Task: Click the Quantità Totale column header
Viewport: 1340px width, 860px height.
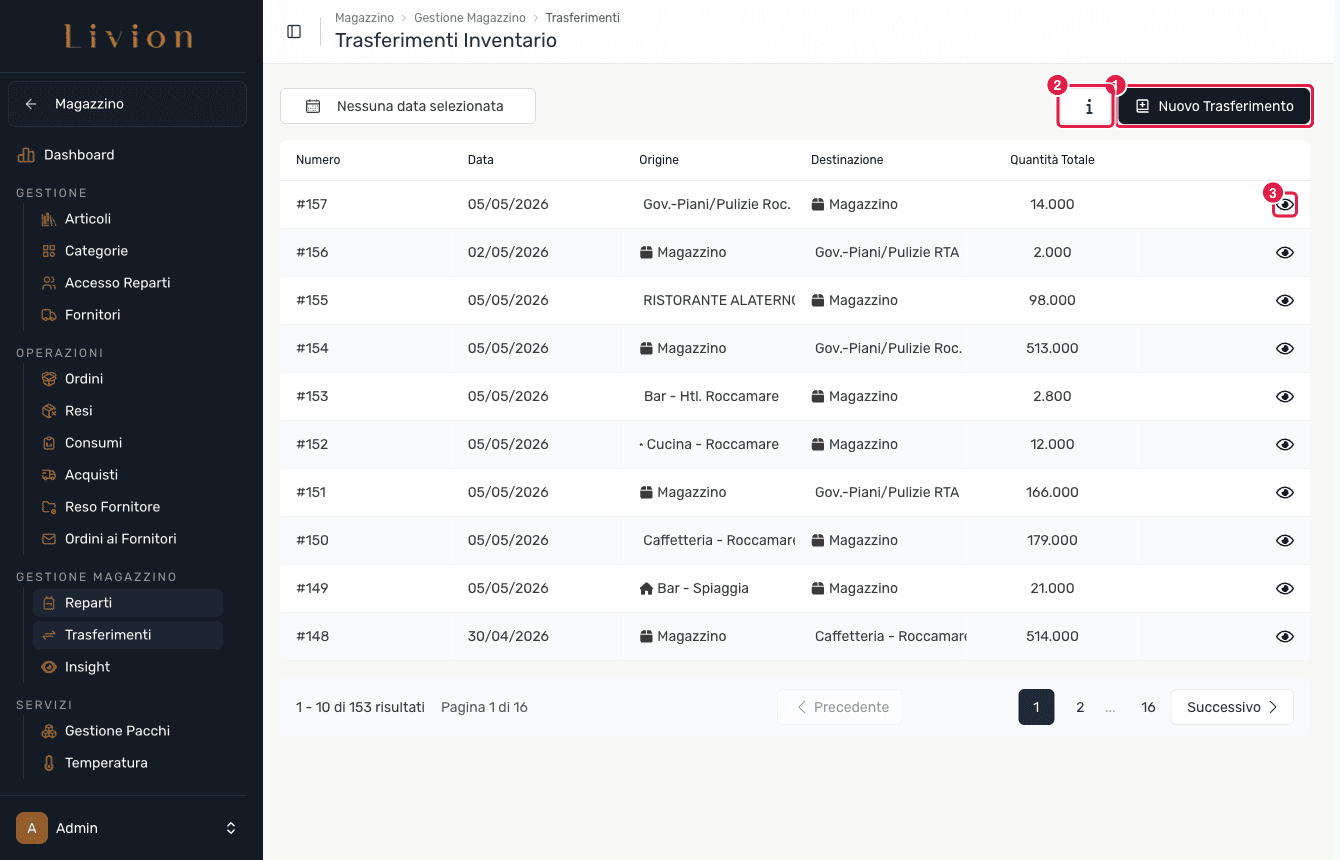Action: click(1052, 160)
